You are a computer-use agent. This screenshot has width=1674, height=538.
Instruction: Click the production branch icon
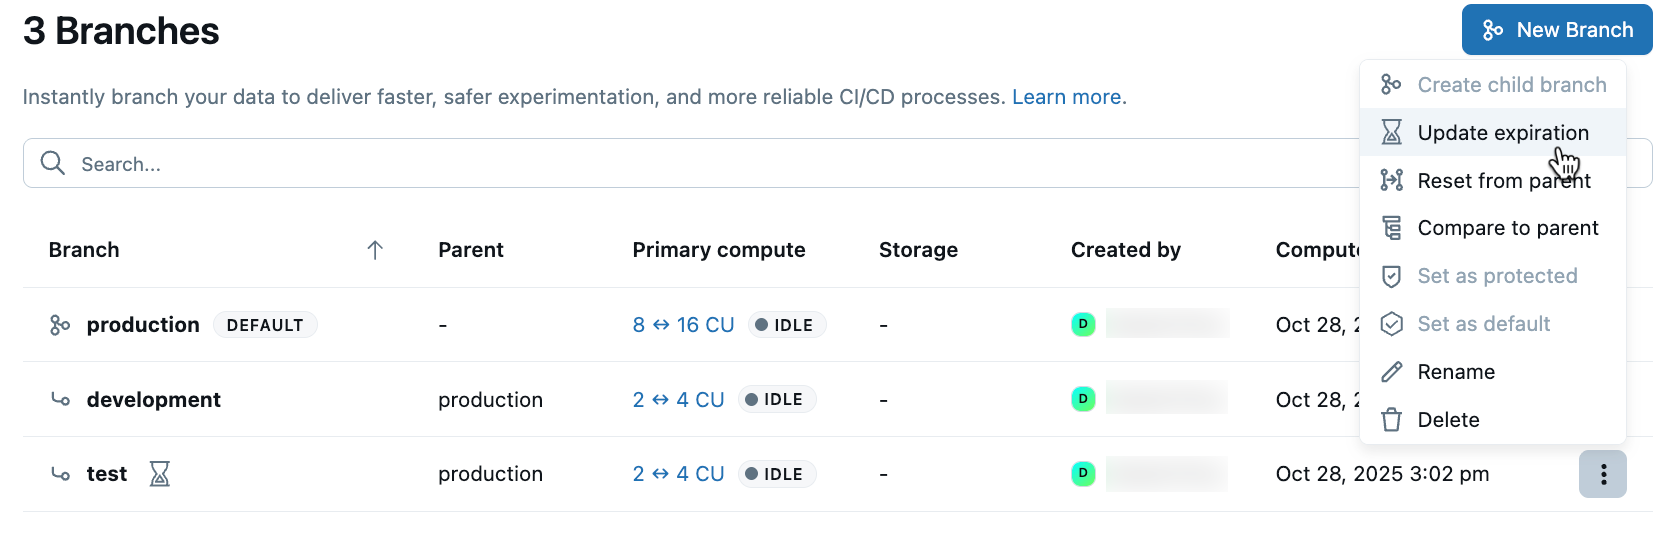coord(60,325)
